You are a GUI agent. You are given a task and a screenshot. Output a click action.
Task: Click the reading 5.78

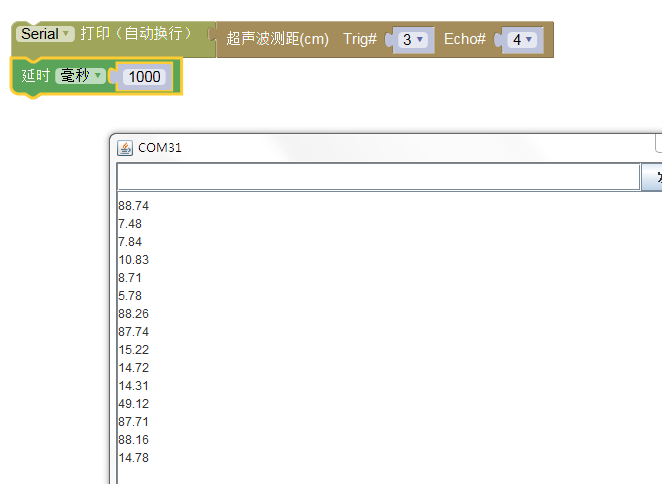[130, 296]
